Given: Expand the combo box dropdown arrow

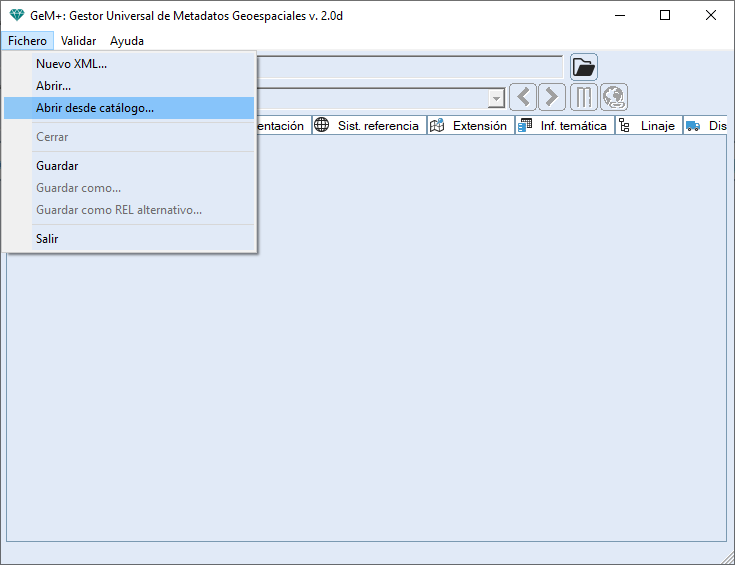Looking at the screenshot, I should tap(496, 98).
